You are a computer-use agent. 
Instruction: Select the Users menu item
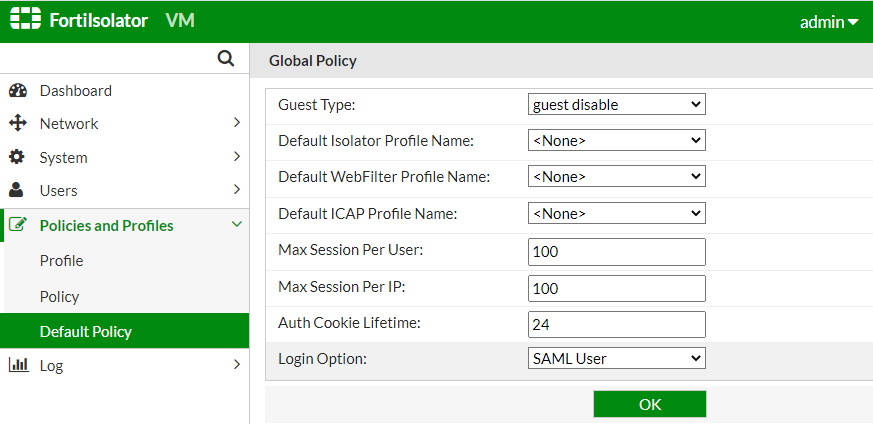pos(125,191)
